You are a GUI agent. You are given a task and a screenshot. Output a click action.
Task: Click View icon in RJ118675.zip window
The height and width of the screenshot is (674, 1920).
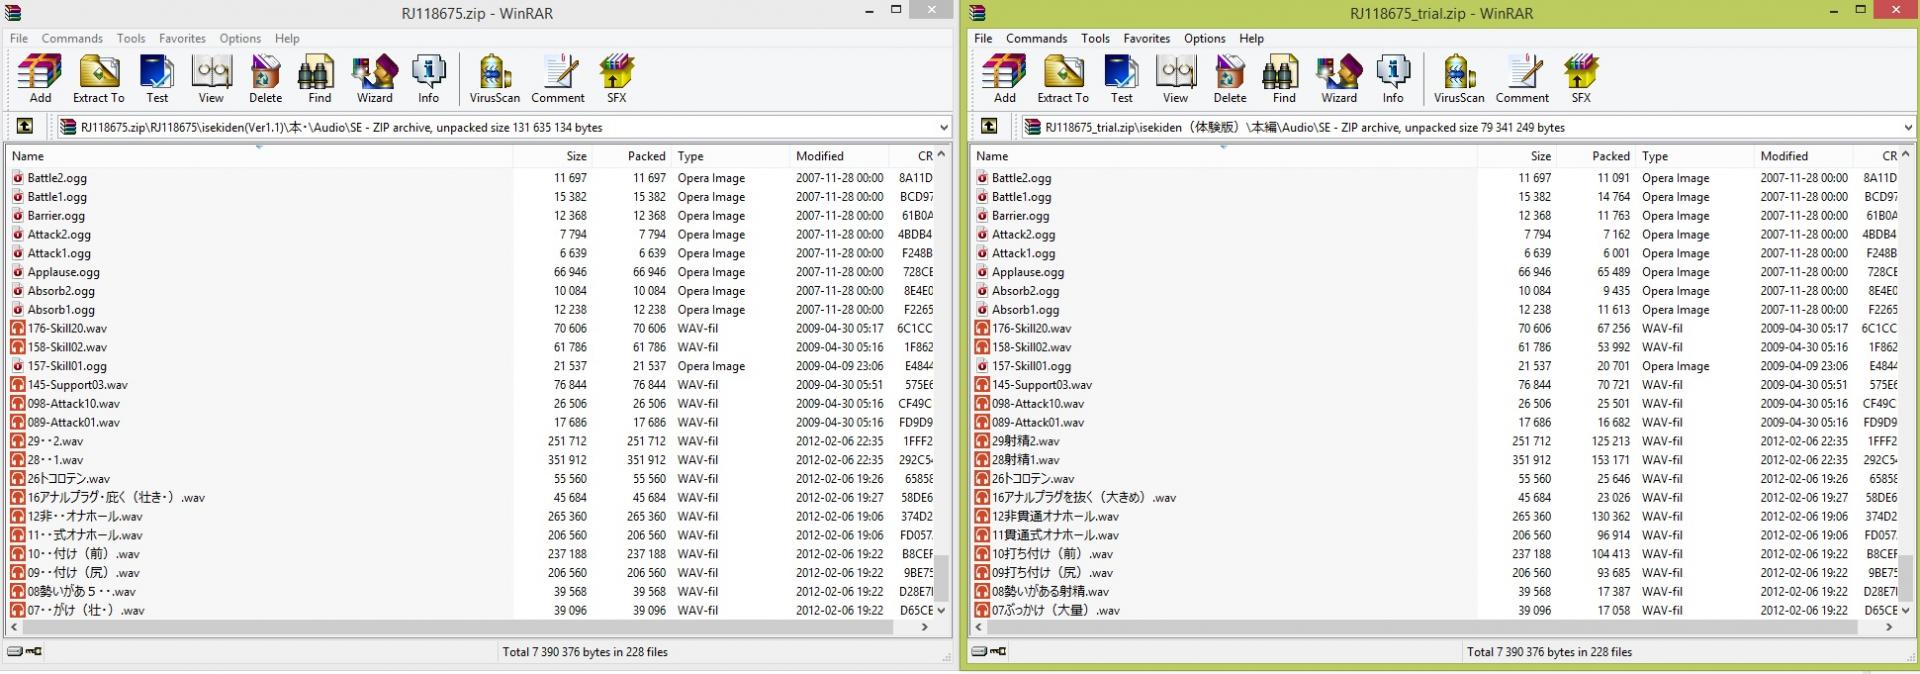(211, 79)
